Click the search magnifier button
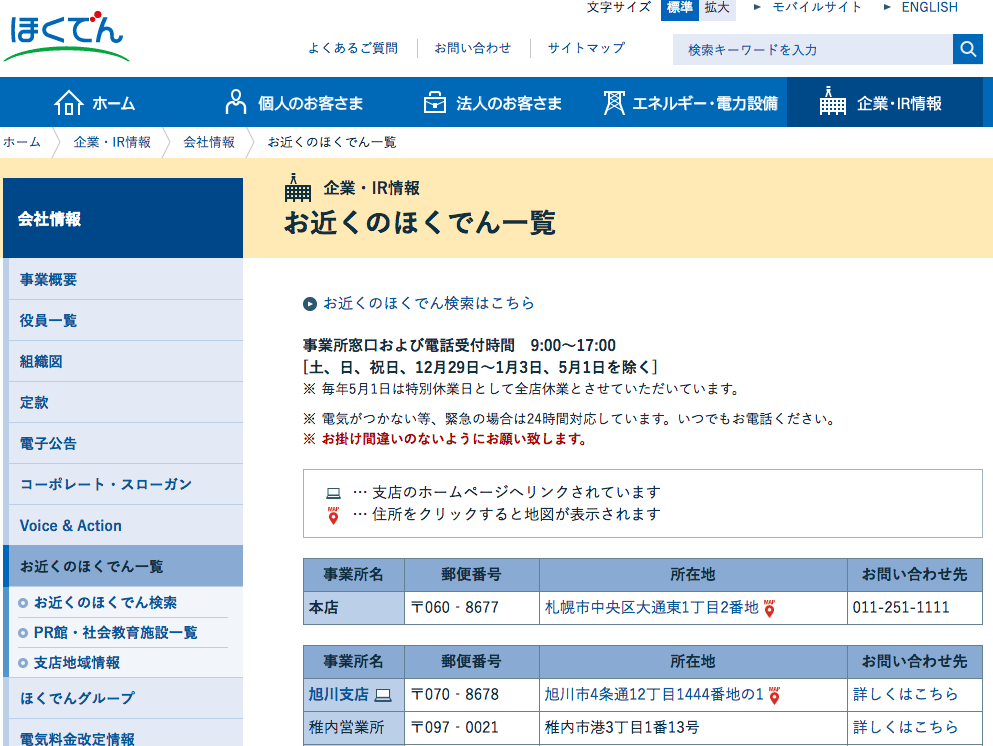Screen dimensions: 993x746 tap(968, 49)
